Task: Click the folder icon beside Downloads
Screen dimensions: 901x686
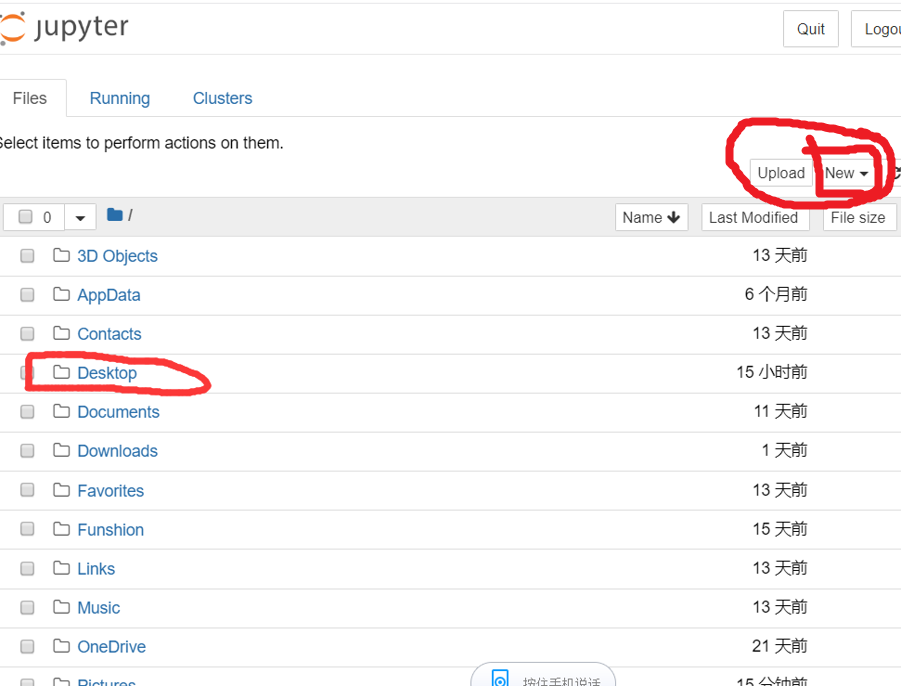Action: point(61,450)
